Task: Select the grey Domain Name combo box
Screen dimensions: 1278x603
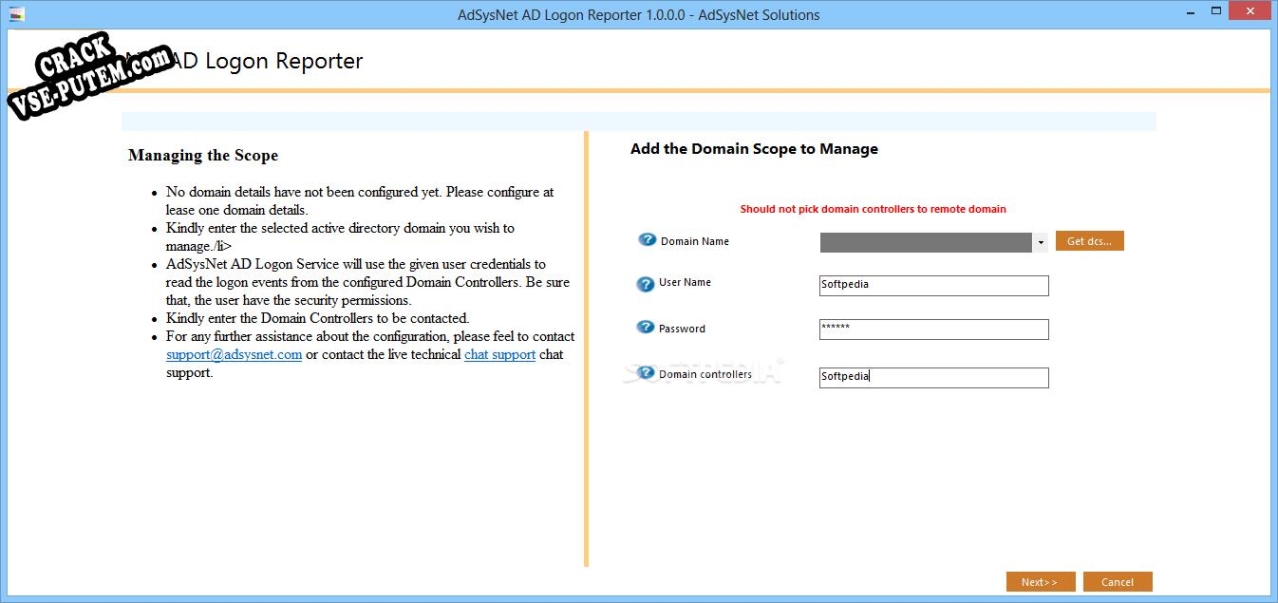Action: (925, 243)
